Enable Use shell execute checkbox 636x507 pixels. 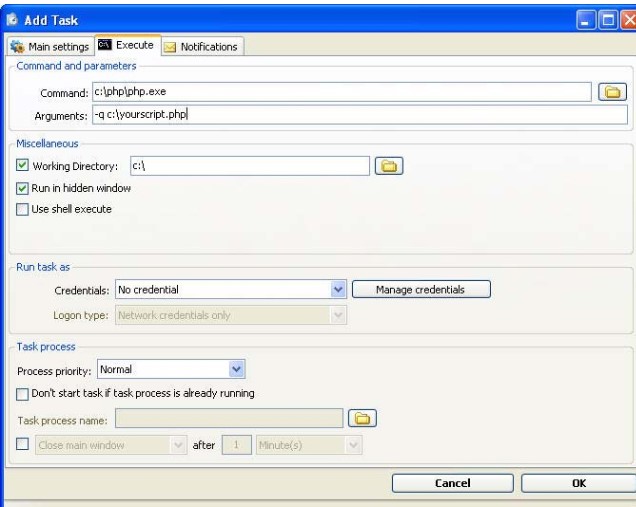click(22, 209)
